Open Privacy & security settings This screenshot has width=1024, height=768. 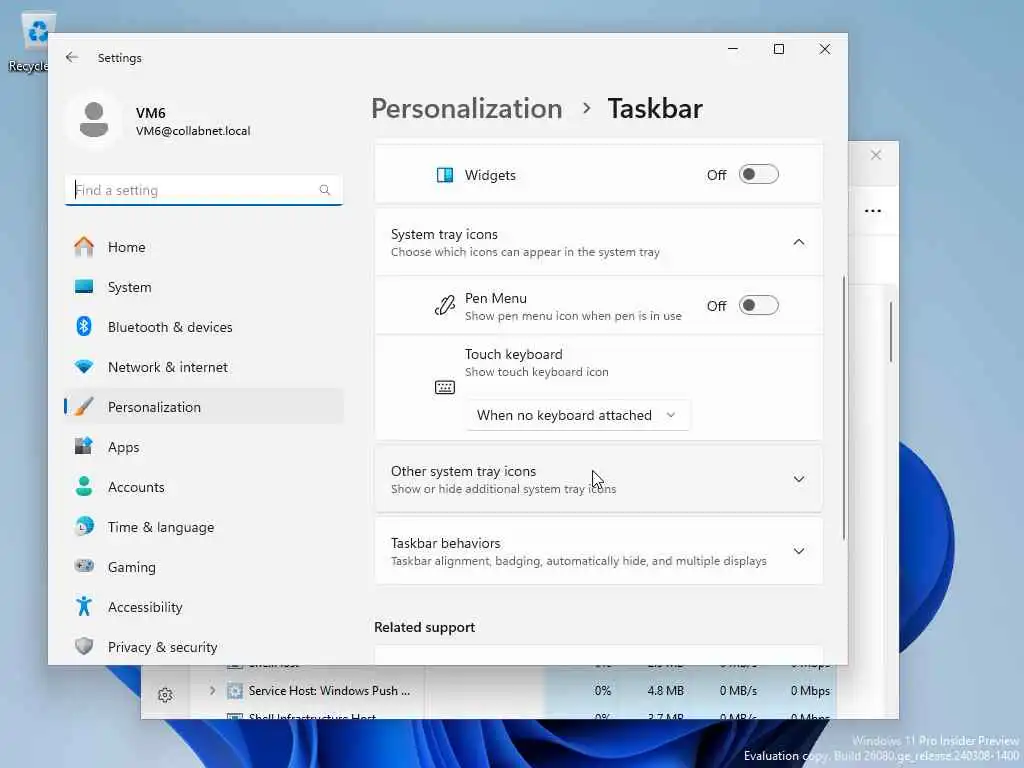click(x=204, y=647)
